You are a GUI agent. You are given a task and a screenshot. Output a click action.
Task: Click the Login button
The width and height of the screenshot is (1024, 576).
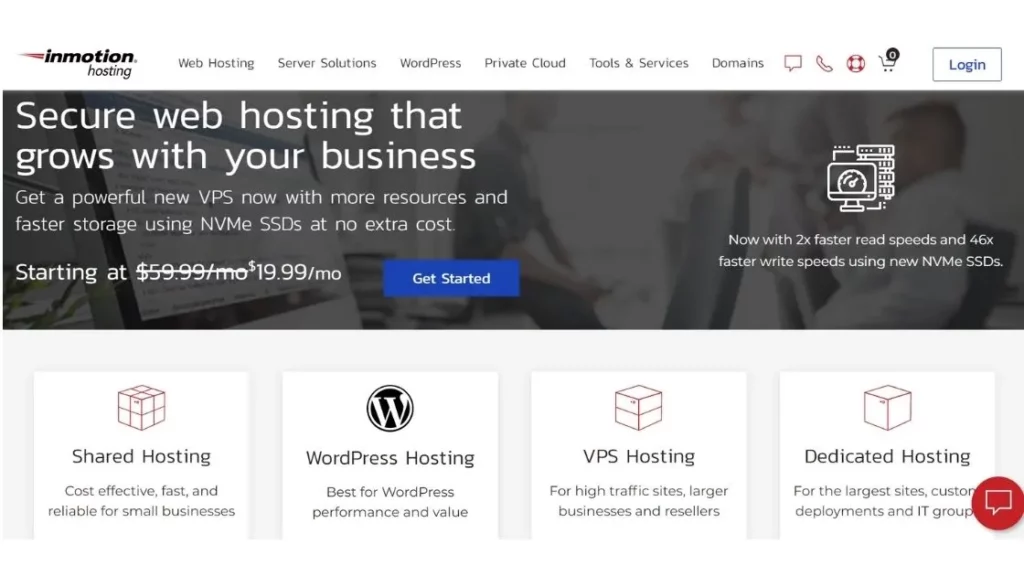click(x=967, y=65)
